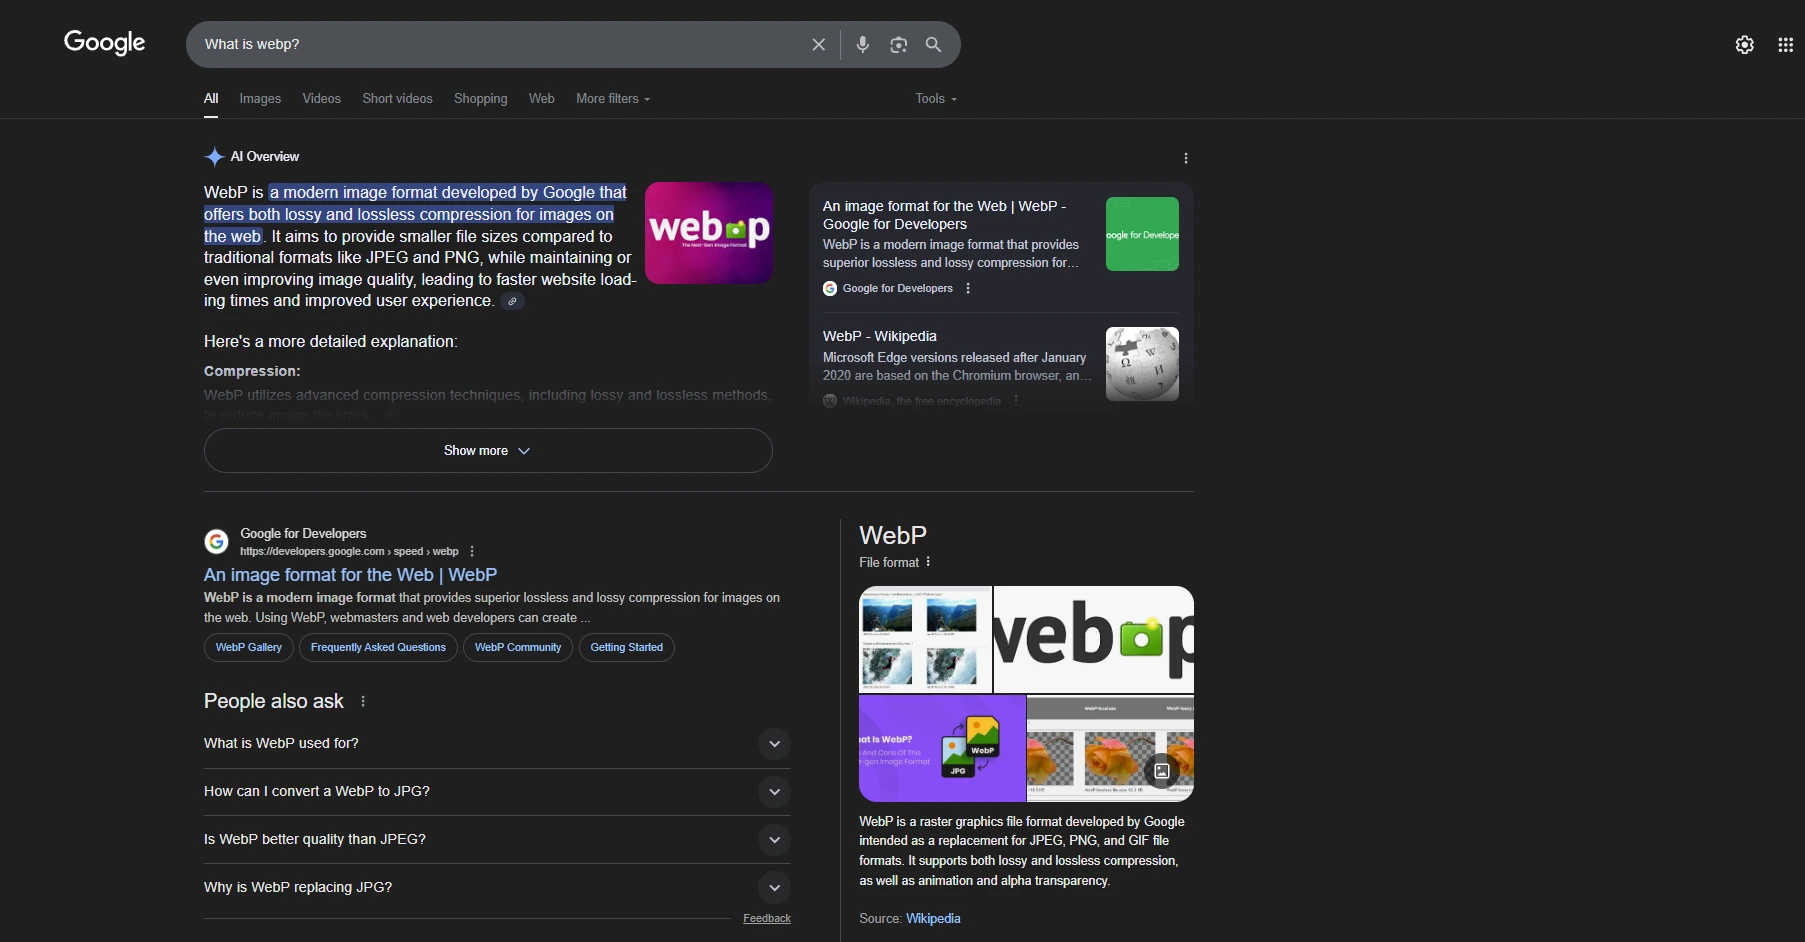This screenshot has height=942, width=1805.
Task: Expand AI Overview with Show more
Action: 488,451
